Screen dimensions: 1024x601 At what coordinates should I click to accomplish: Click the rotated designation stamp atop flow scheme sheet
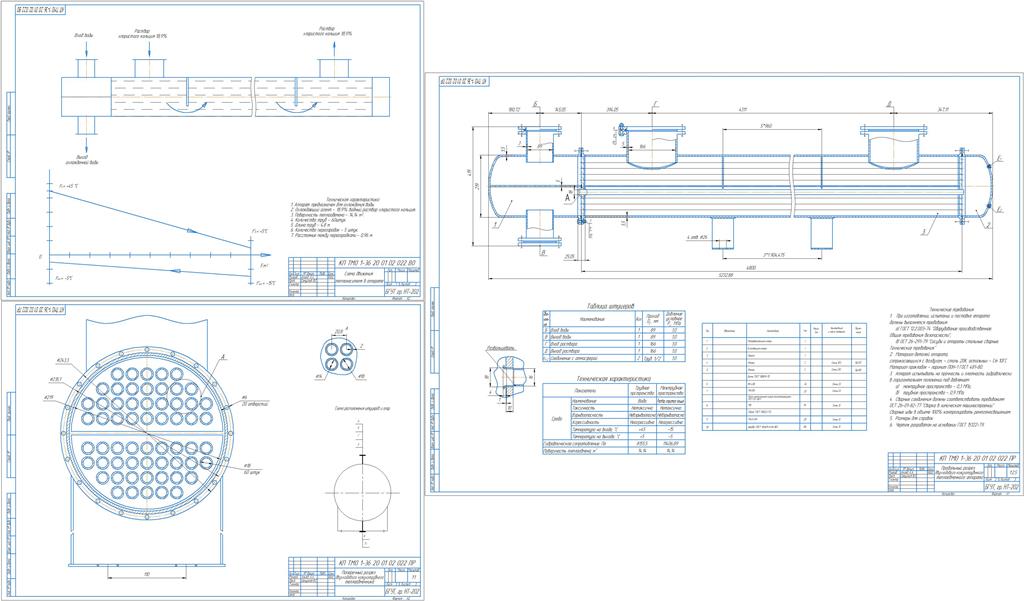tap(40, 9)
